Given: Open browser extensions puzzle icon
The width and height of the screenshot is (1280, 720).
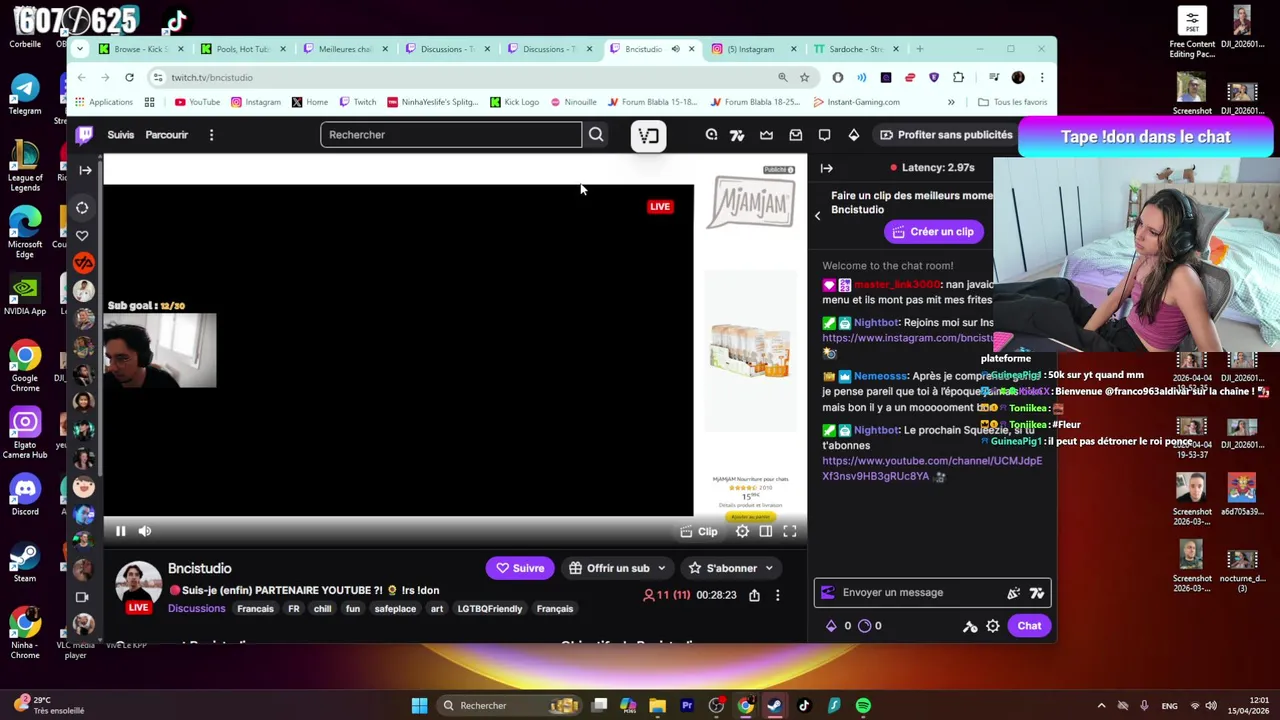Looking at the screenshot, I should 958,77.
